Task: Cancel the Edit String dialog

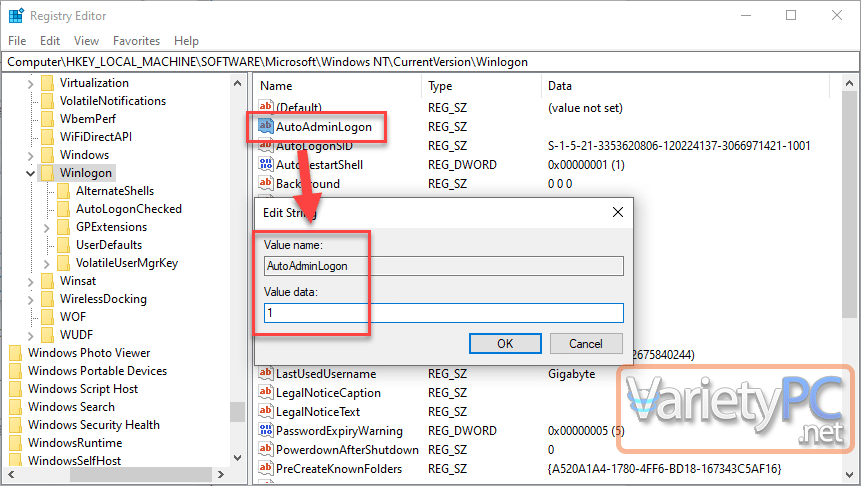Action: (586, 344)
